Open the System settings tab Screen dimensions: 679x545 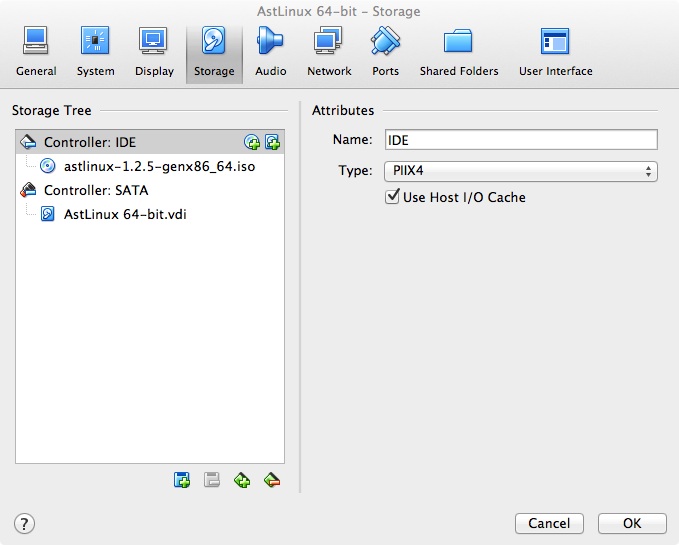95,52
